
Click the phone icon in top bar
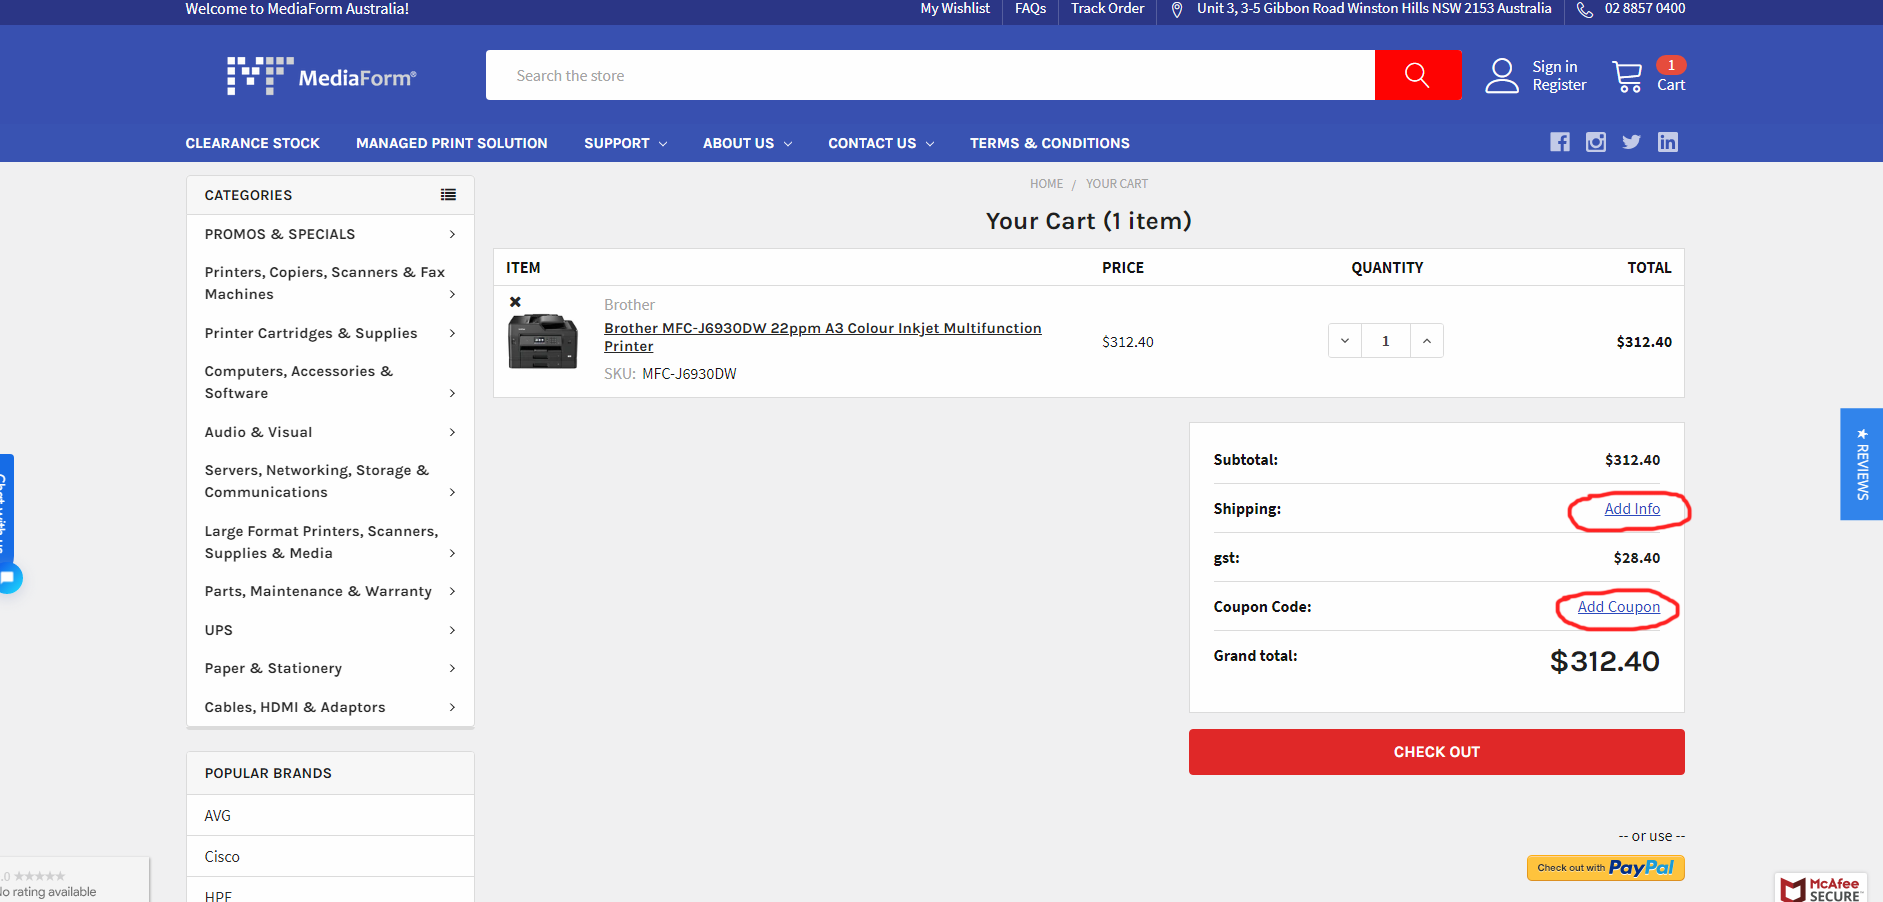pos(1585,9)
